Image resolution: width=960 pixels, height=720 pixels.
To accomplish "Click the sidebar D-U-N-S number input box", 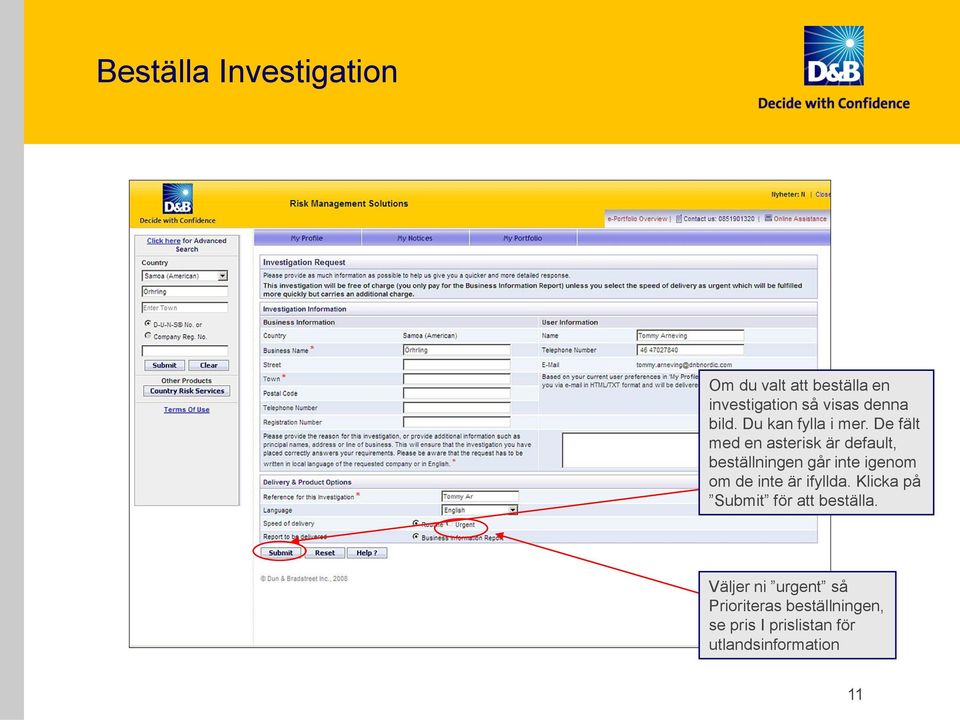I will coord(184,351).
